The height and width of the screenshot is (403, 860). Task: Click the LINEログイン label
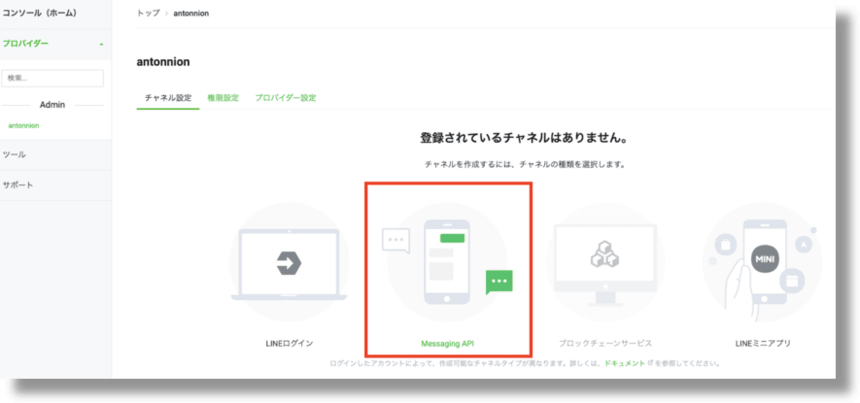[x=289, y=344]
